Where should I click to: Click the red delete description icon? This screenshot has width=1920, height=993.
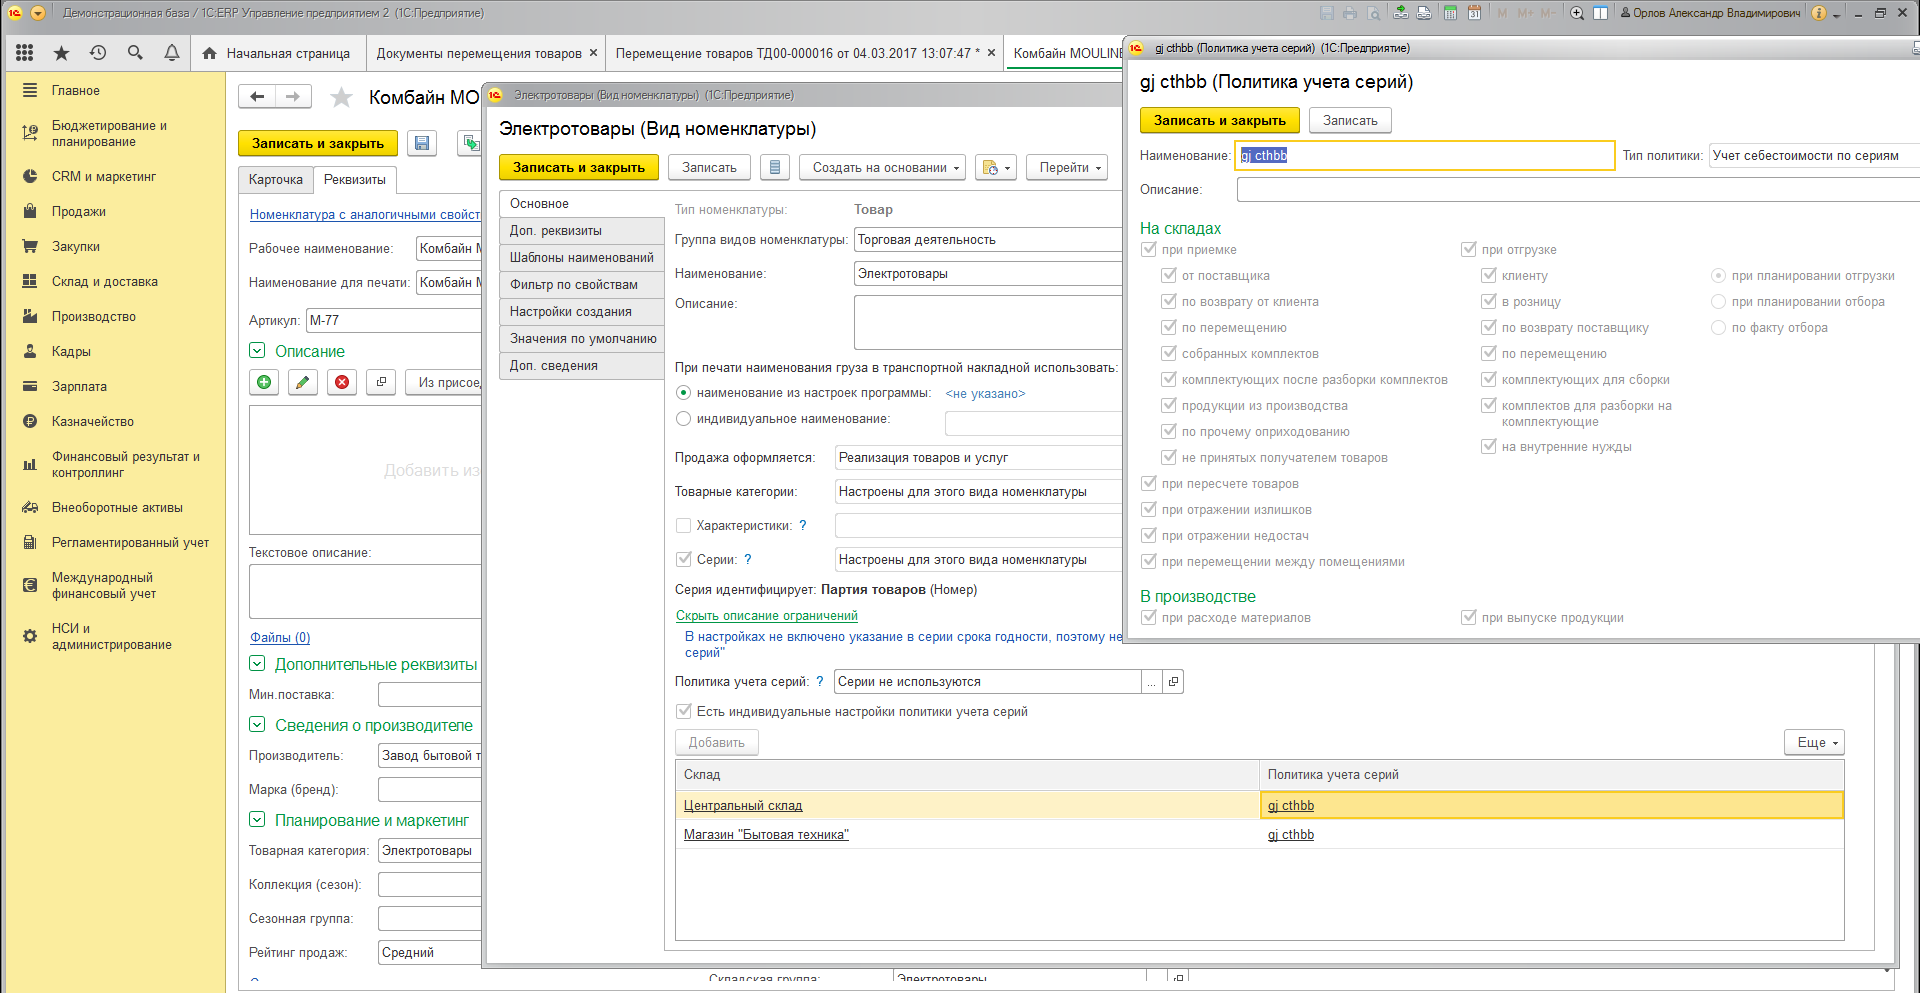pyautogui.click(x=342, y=382)
